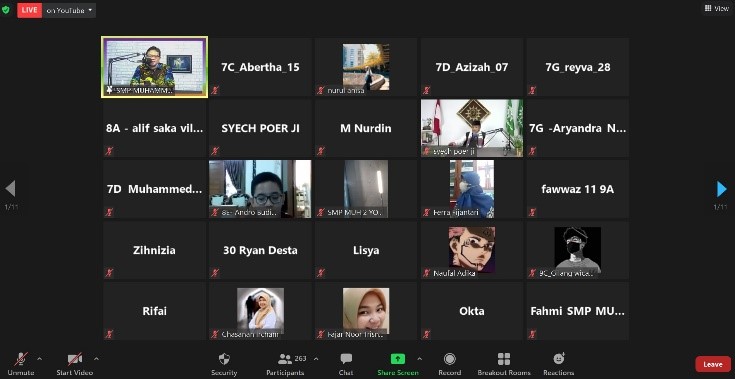735x379 pixels.
Task: Select the Fahmi SMP MU participant tile
Action: point(578,311)
